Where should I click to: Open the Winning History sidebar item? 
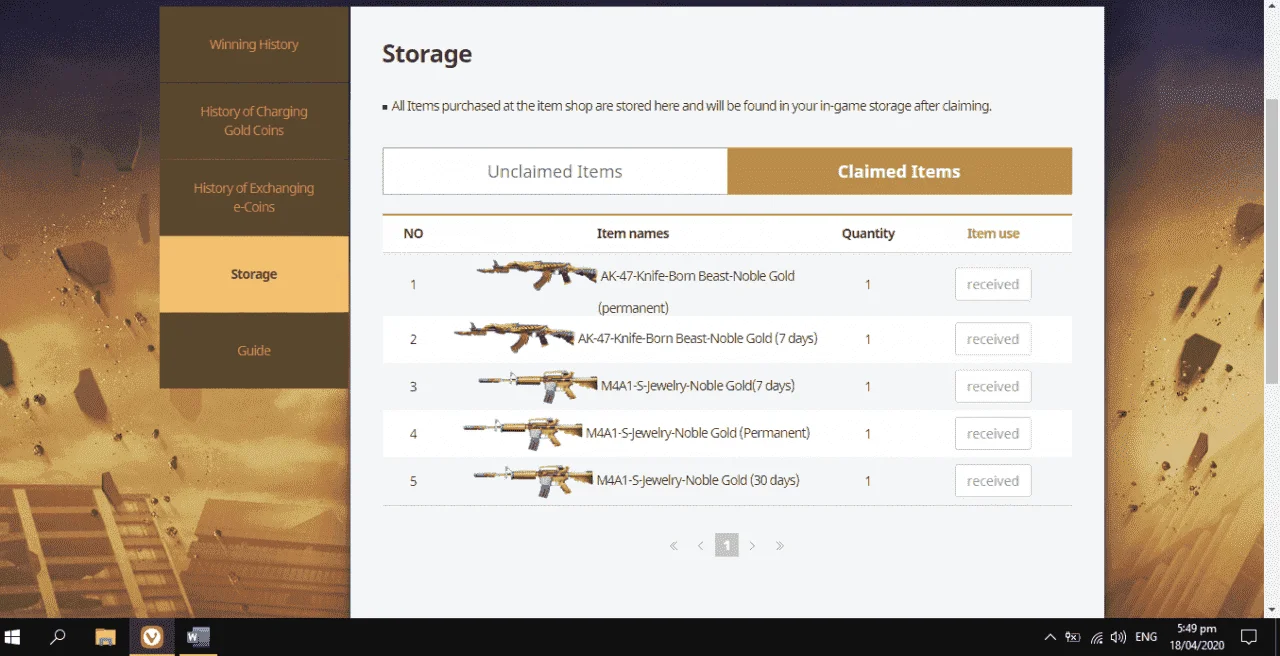[254, 45]
